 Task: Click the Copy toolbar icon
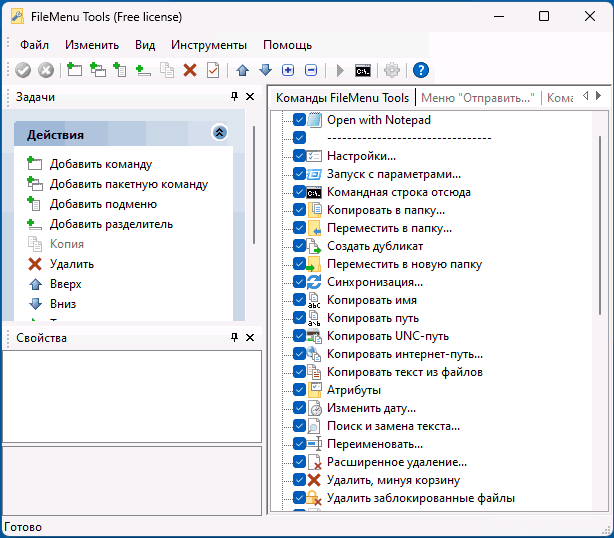click(167, 70)
